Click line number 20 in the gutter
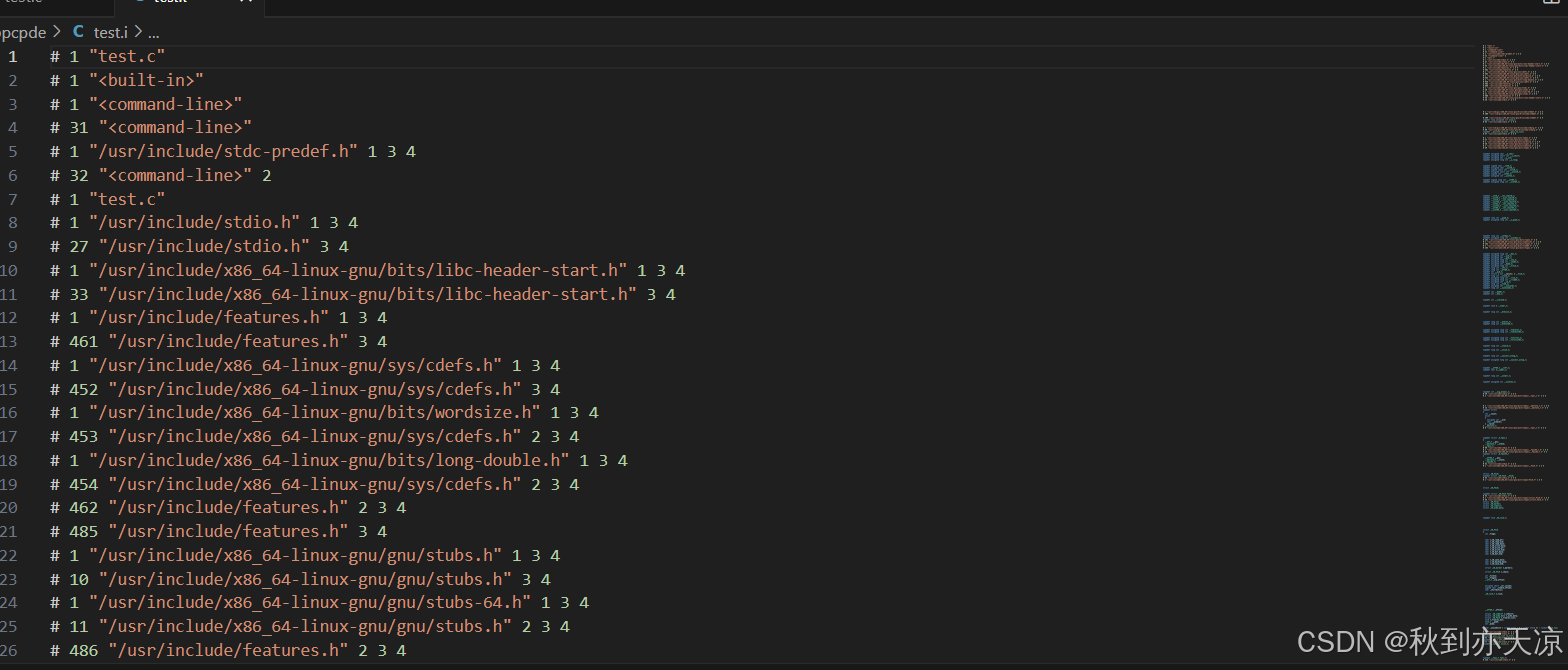The width and height of the screenshot is (1568, 670). coord(9,508)
